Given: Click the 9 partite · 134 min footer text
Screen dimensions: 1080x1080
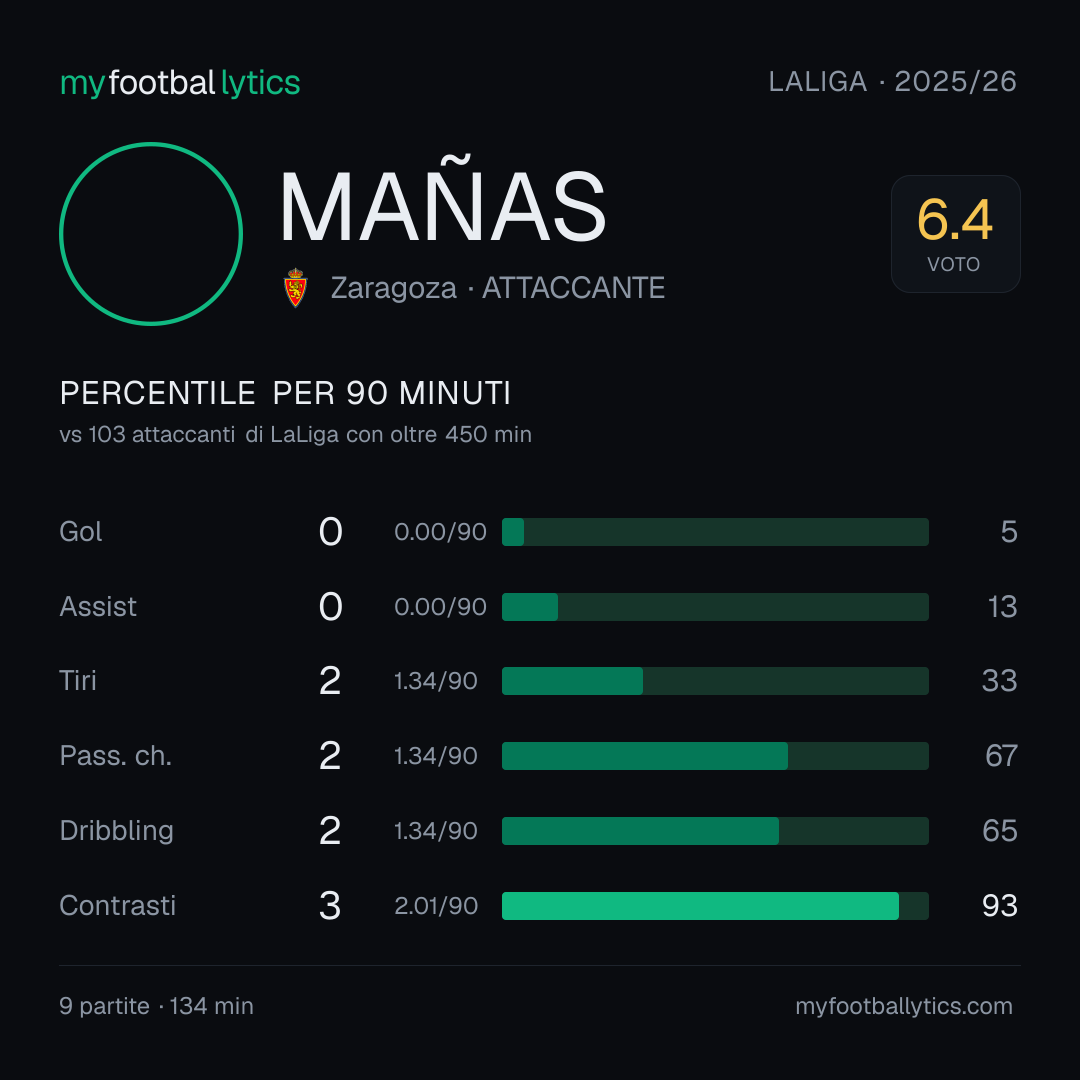Looking at the screenshot, I should 156,1006.
